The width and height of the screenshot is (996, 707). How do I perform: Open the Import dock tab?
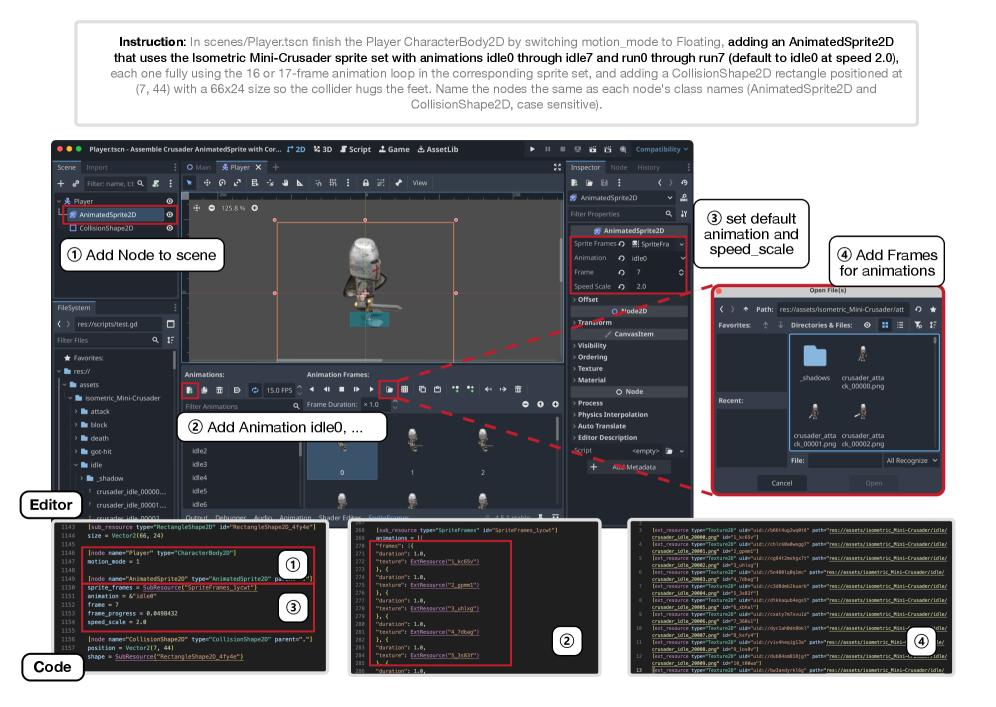97,168
